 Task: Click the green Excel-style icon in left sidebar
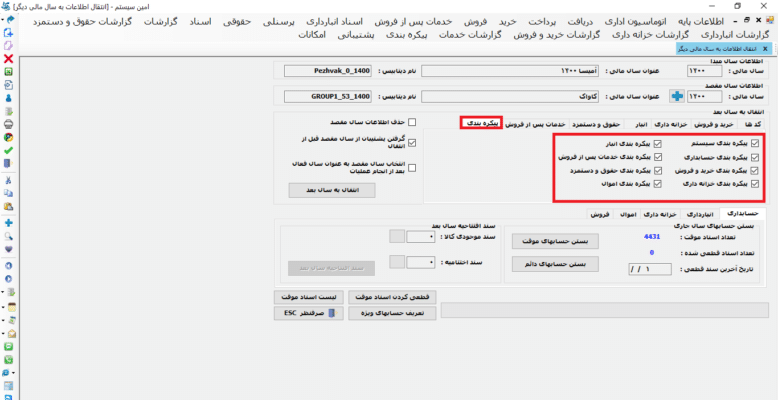[8, 72]
